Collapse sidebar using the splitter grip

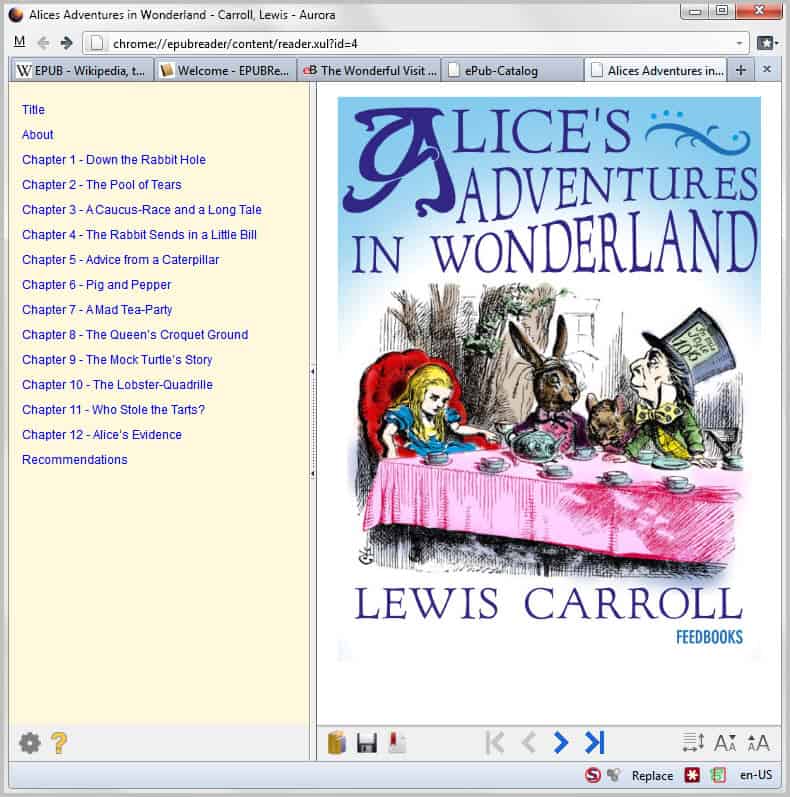313,422
